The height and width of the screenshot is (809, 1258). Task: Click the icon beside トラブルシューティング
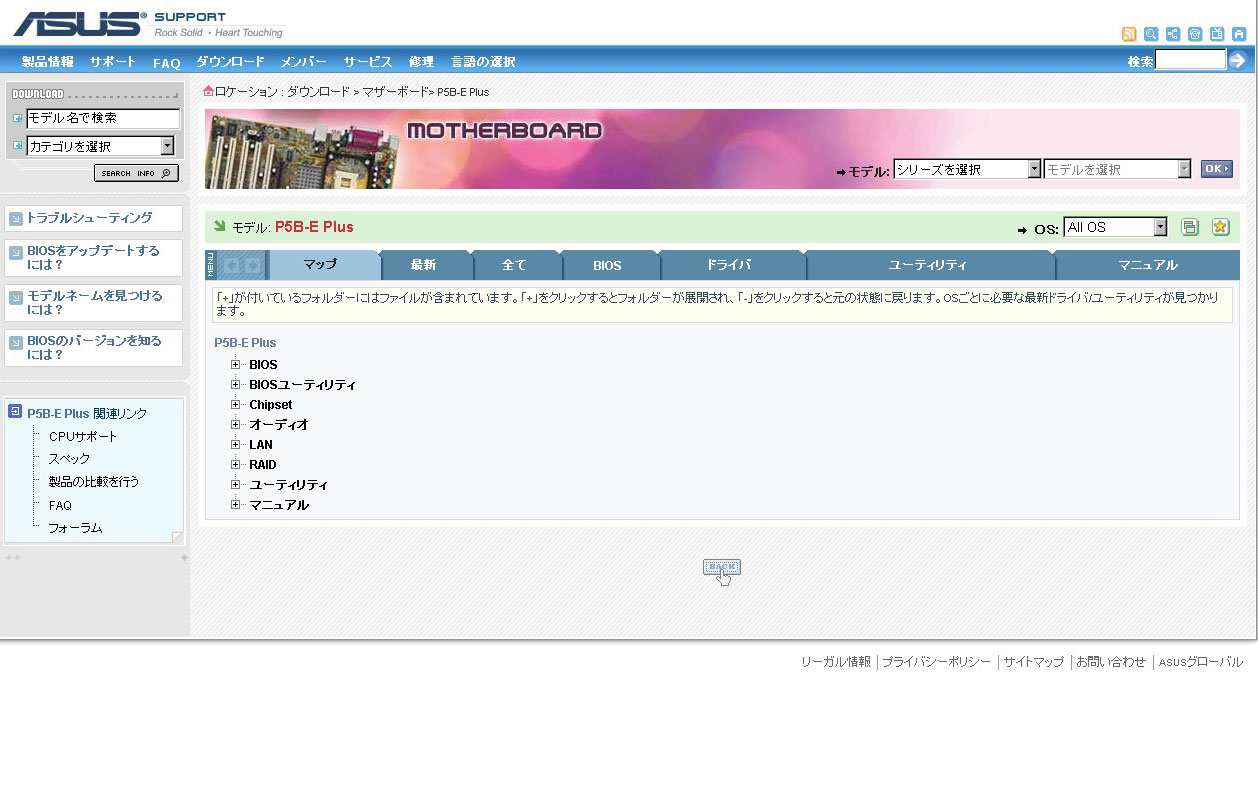point(16,218)
